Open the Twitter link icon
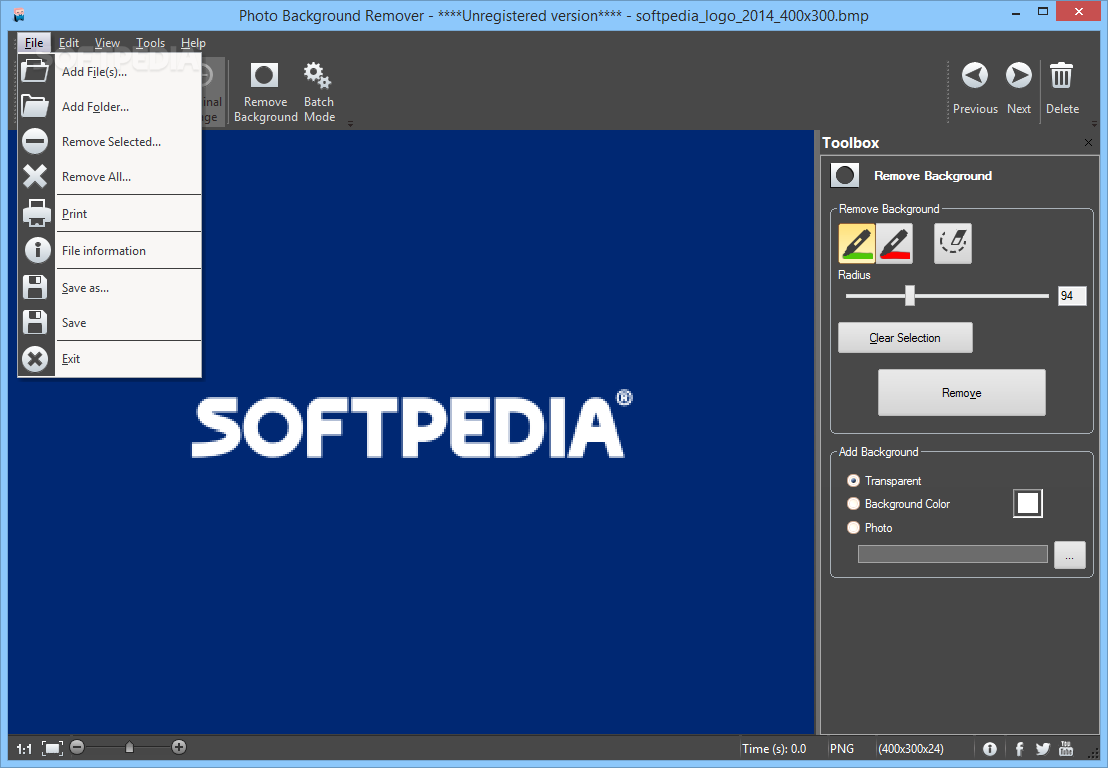 [1043, 749]
